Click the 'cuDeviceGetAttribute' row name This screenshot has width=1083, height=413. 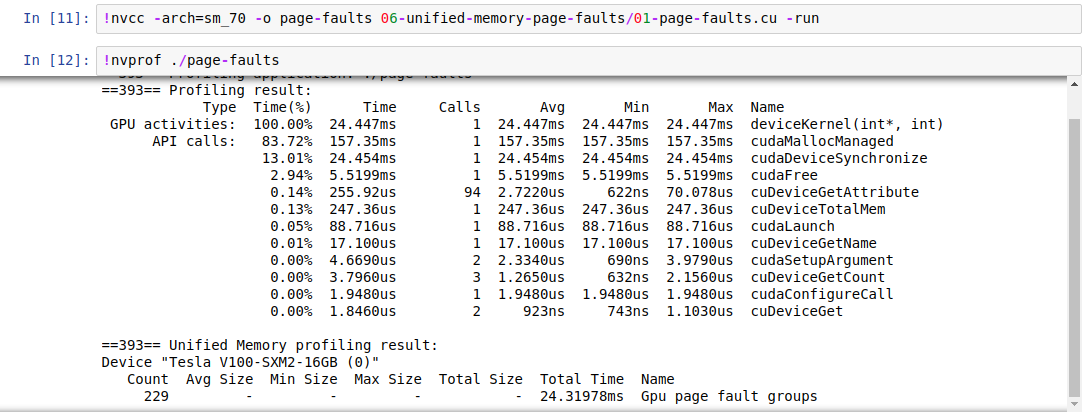pyautogui.click(x=834, y=193)
